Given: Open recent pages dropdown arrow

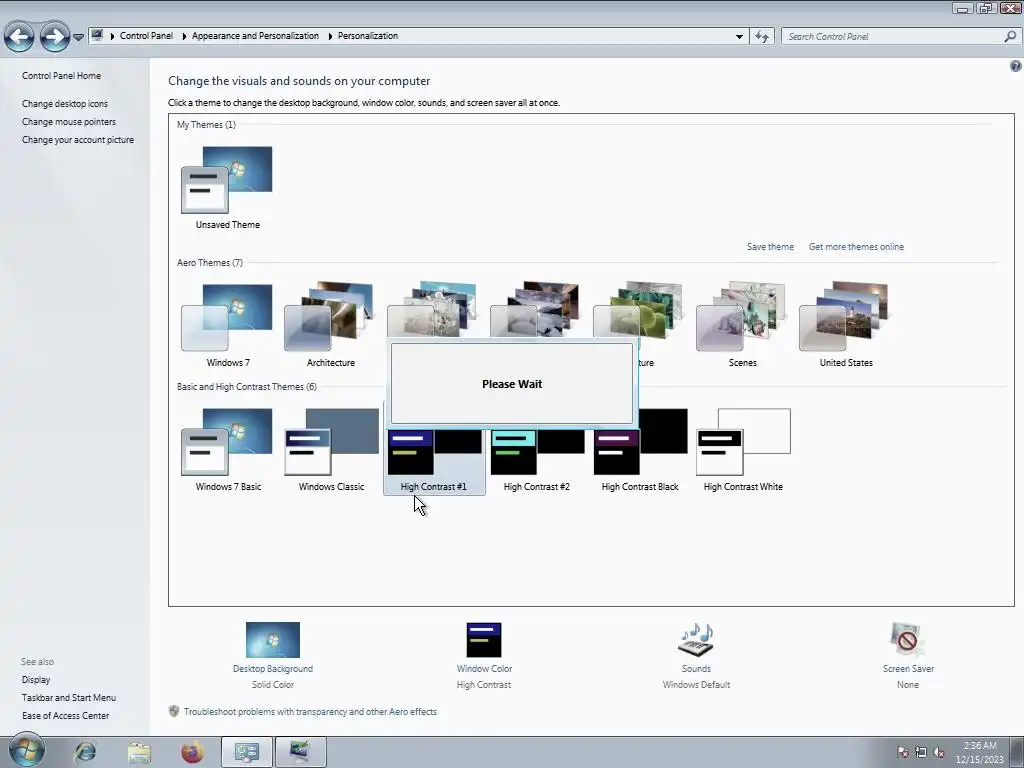Looking at the screenshot, I should click(78, 37).
